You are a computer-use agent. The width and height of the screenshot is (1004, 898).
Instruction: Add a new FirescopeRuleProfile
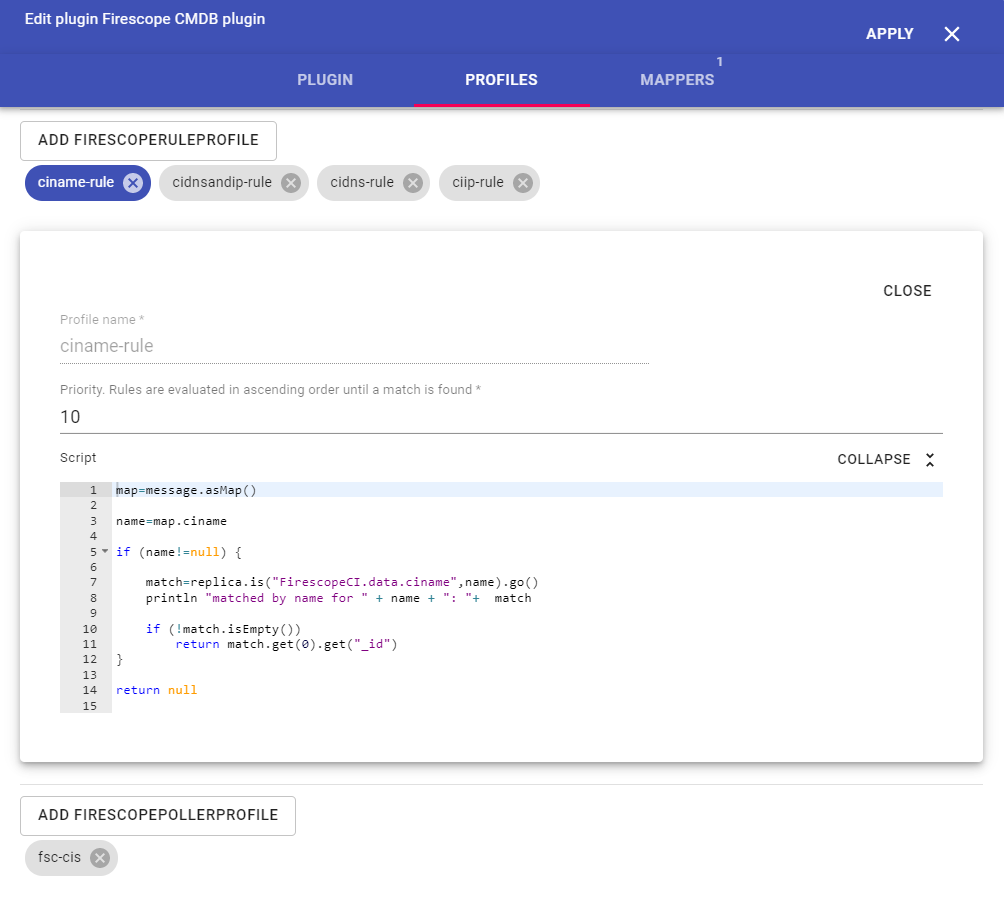148,141
